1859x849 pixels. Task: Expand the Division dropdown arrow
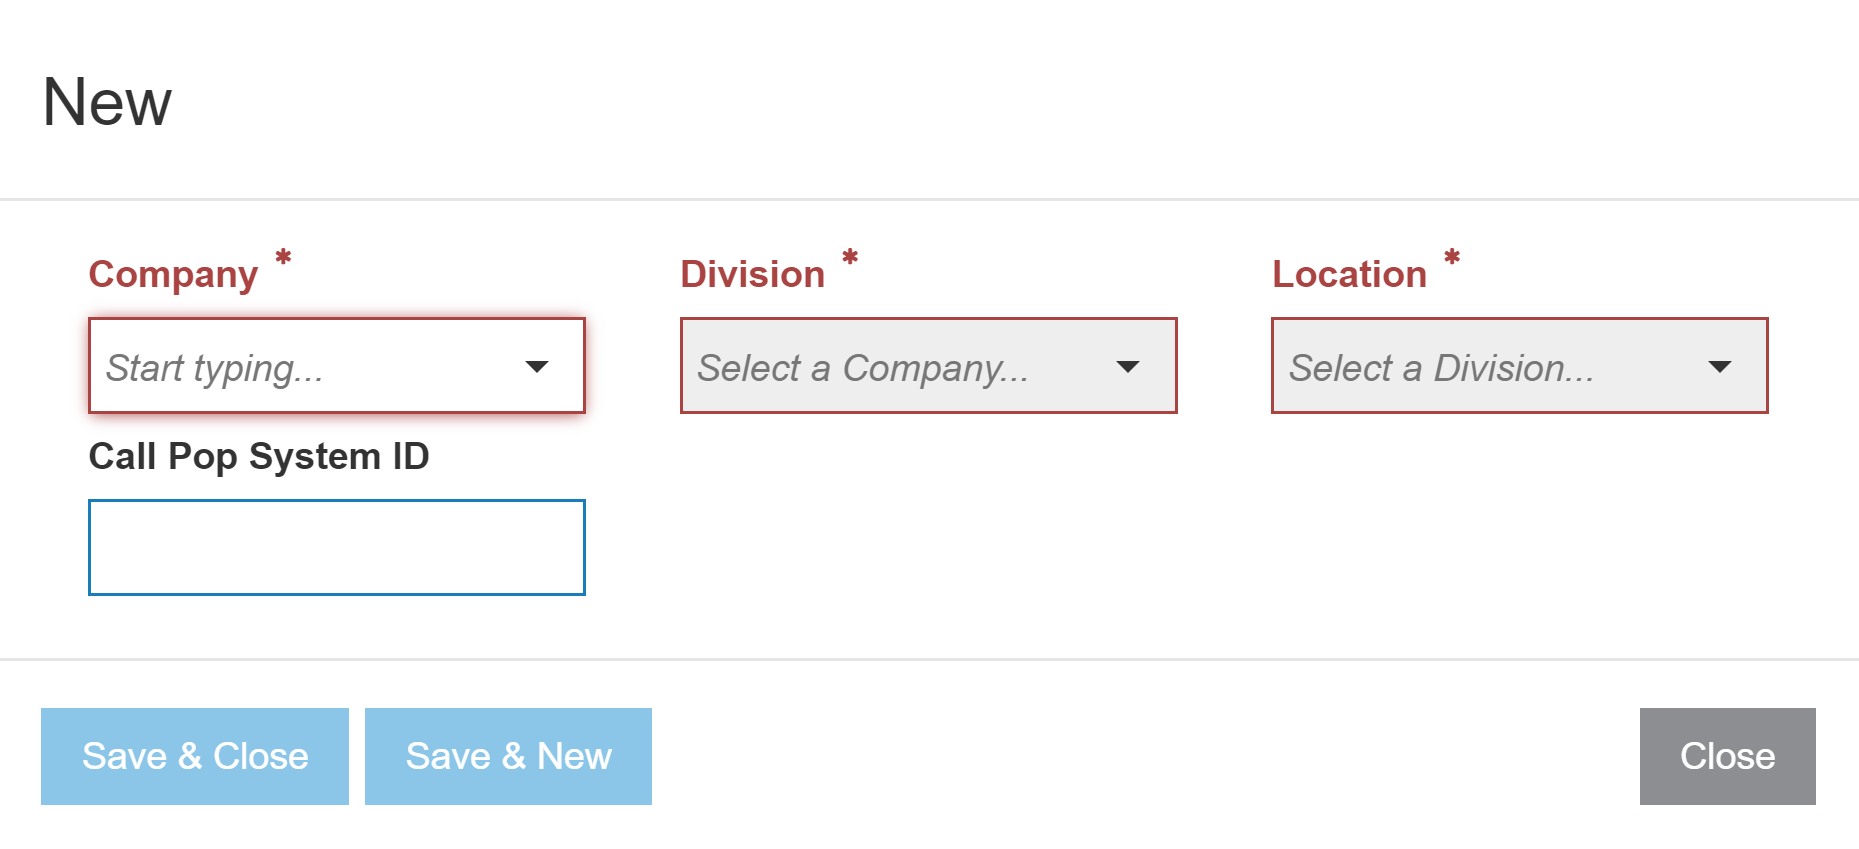[1128, 367]
